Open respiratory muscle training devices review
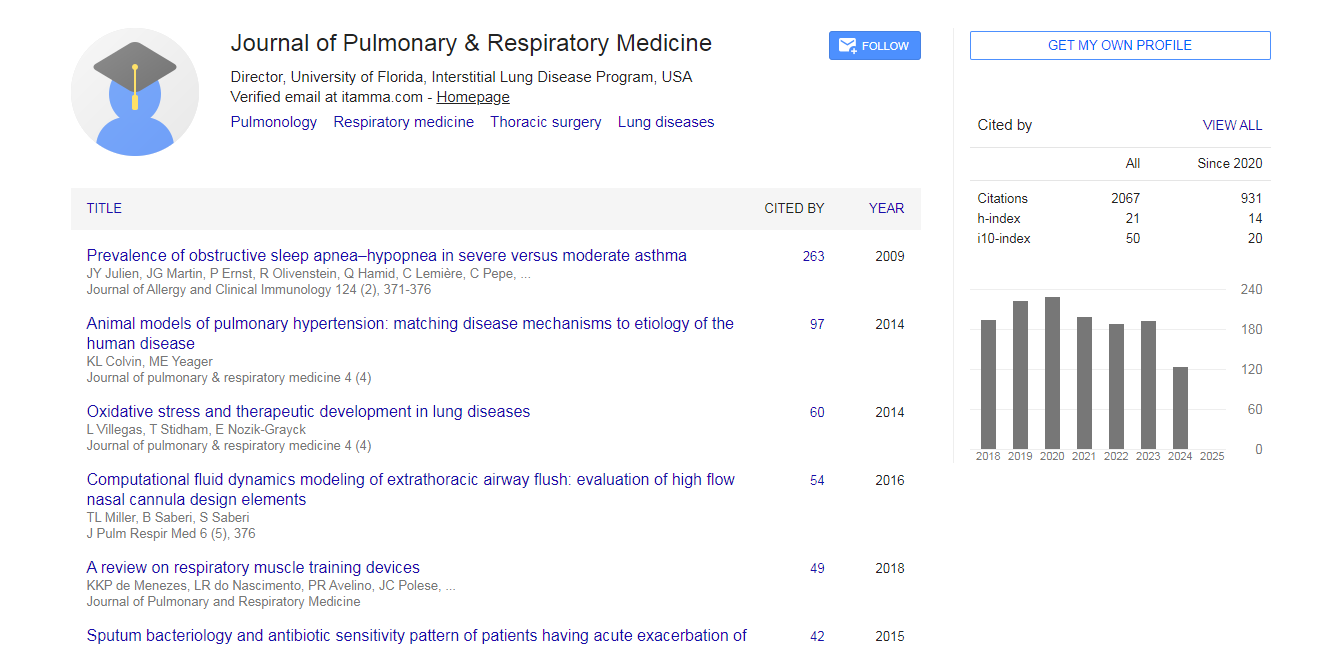1341x645 pixels. pos(253,567)
